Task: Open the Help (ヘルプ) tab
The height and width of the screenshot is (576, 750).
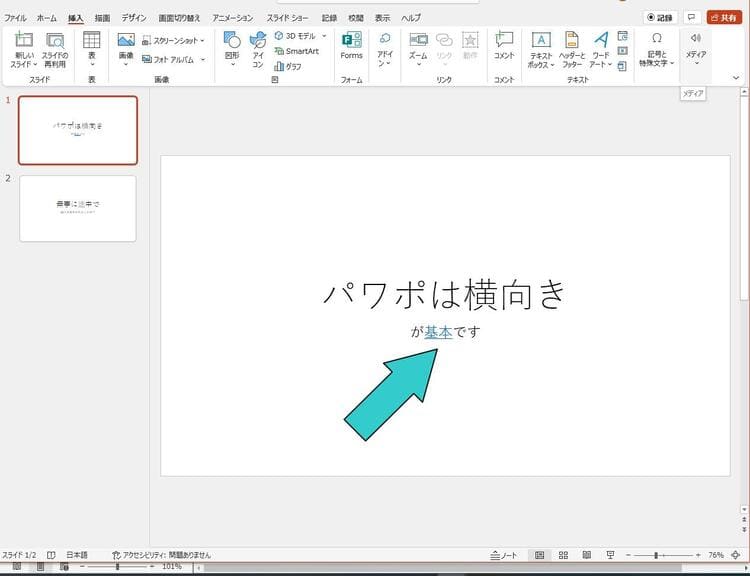Action: [410, 18]
